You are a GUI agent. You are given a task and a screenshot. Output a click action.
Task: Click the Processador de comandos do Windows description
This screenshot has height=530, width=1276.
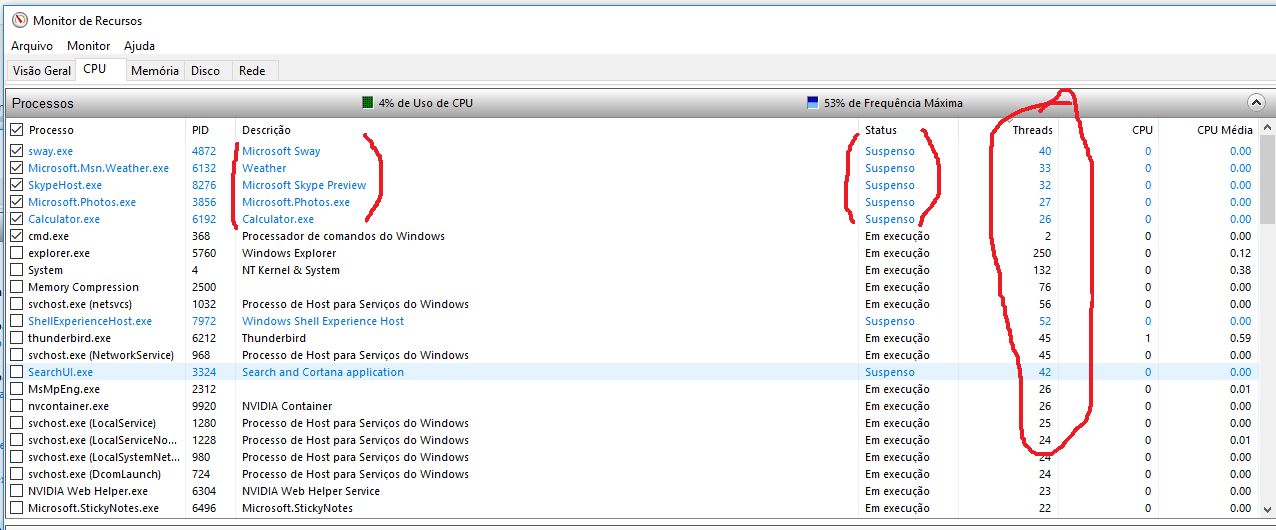pyautogui.click(x=343, y=236)
